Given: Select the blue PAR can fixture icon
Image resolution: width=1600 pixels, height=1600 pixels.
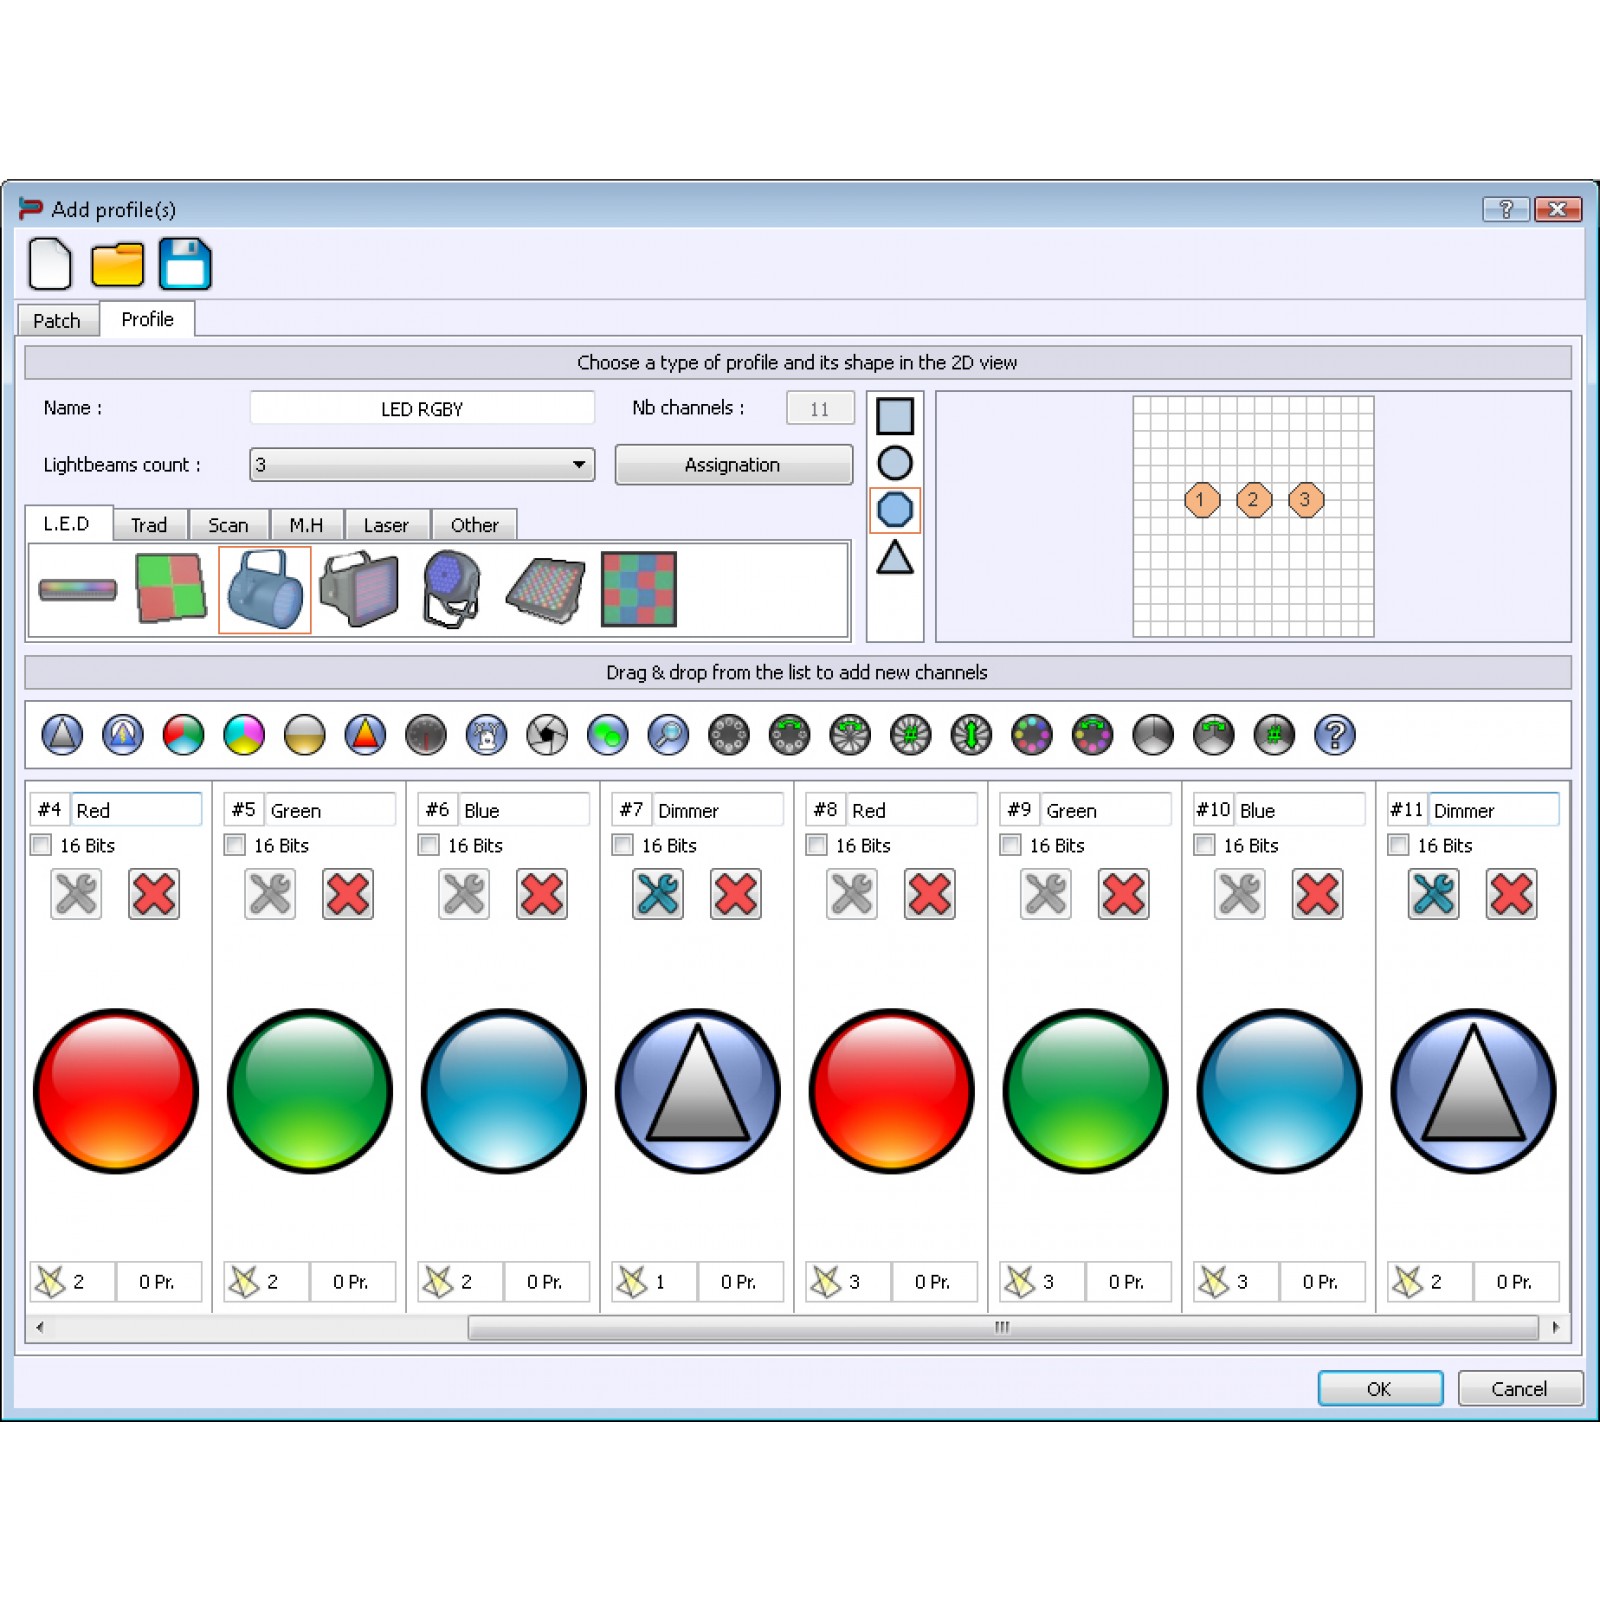Looking at the screenshot, I should point(265,590).
